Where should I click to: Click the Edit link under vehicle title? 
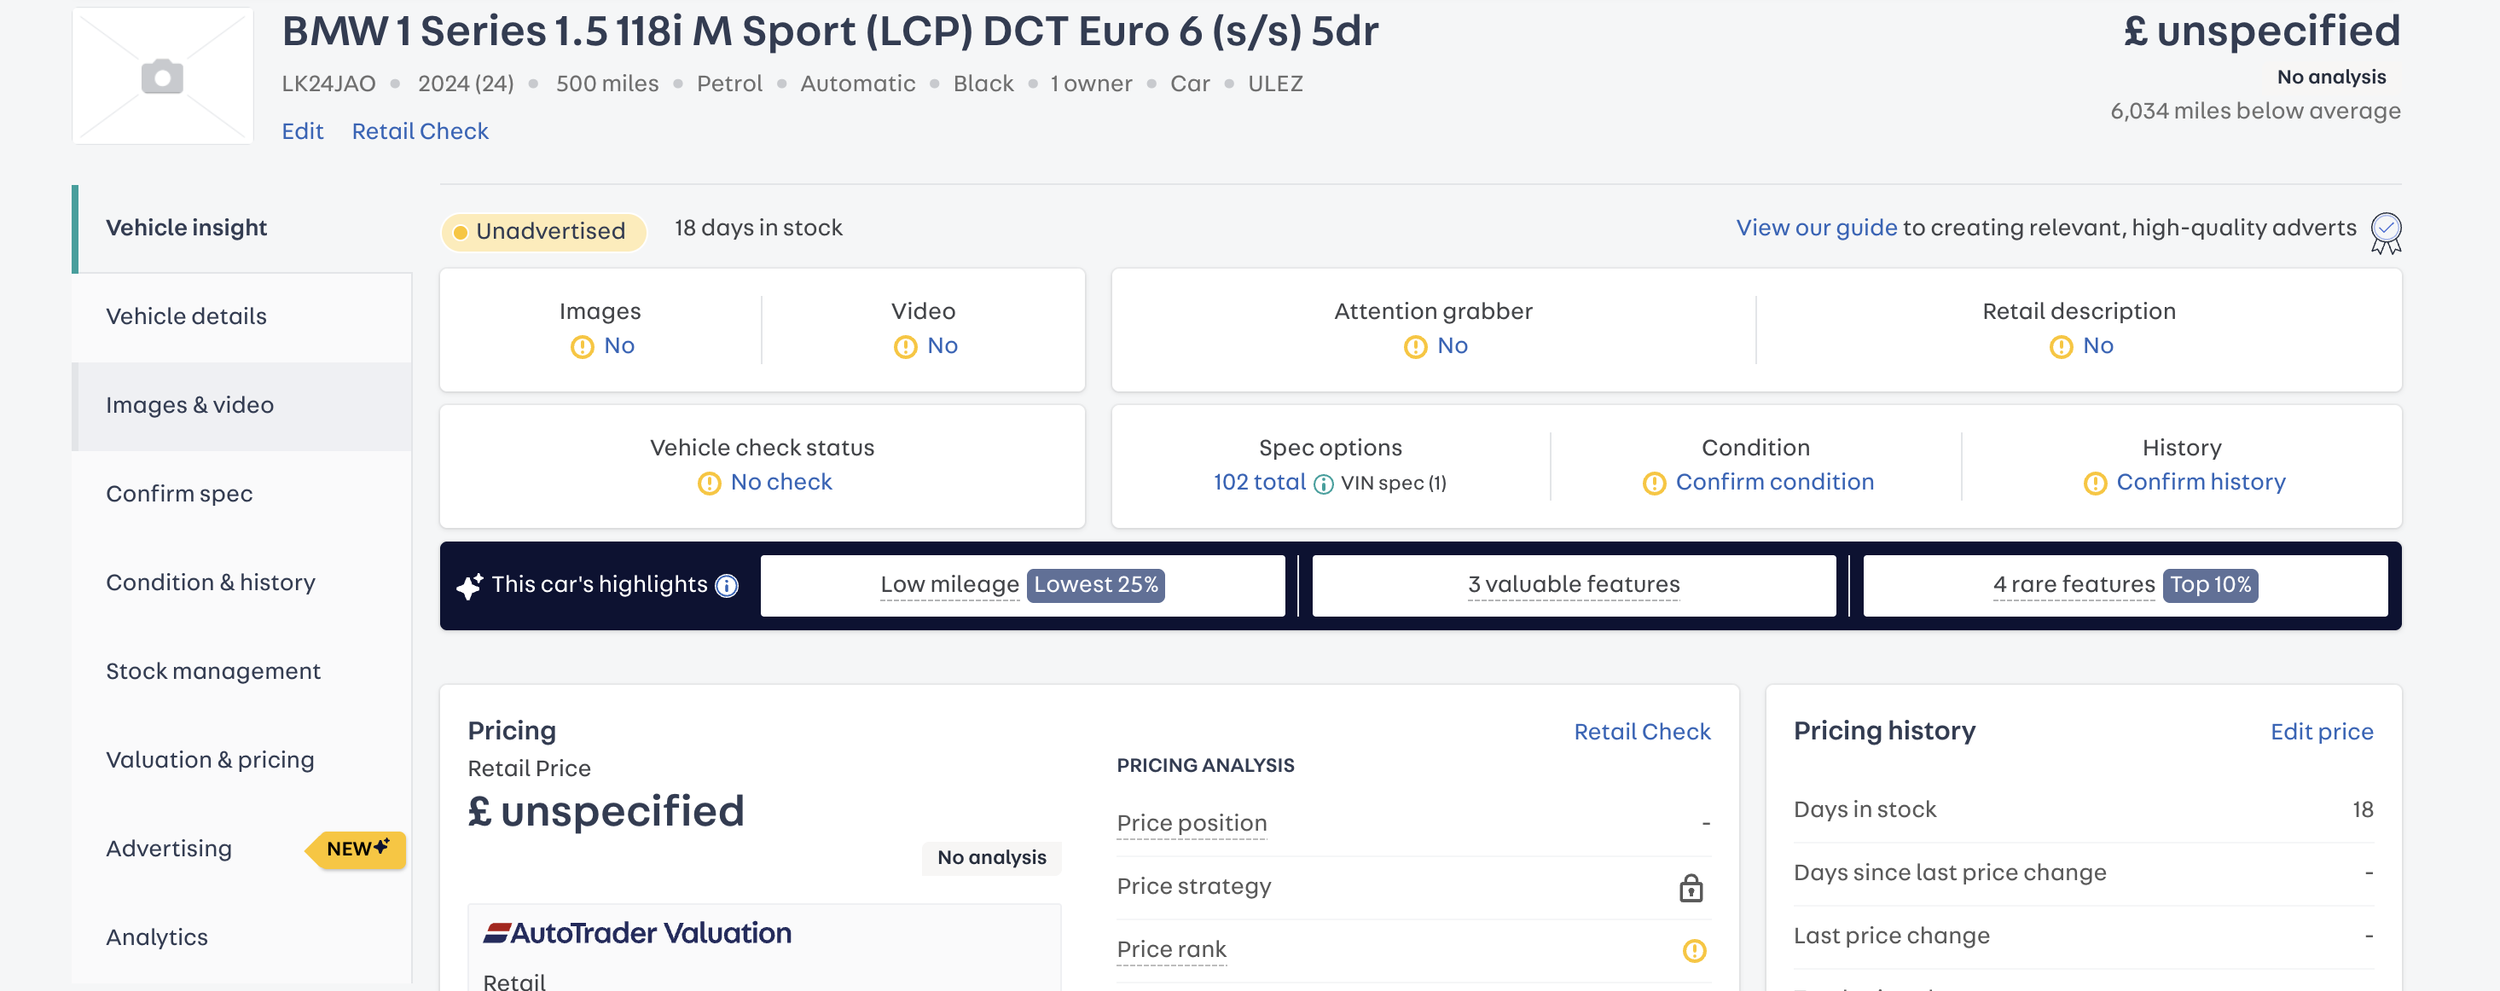(x=303, y=132)
